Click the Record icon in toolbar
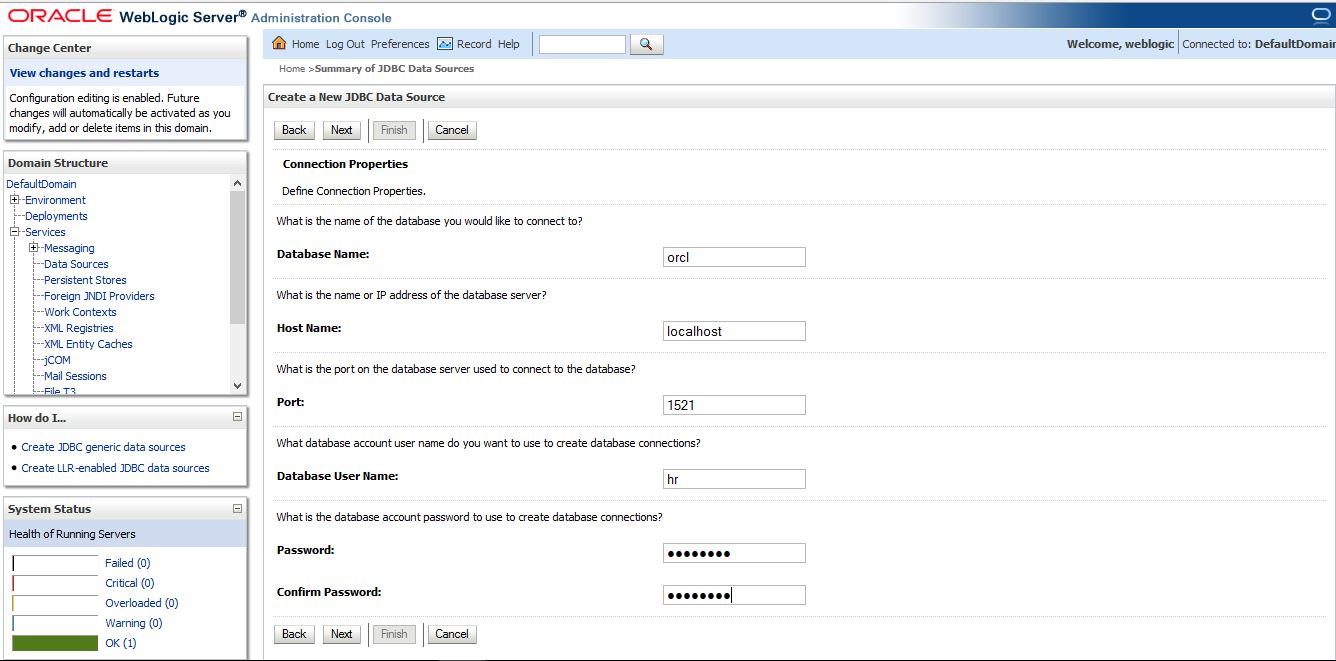Image resolution: width=1336 pixels, height=661 pixels. click(x=445, y=44)
